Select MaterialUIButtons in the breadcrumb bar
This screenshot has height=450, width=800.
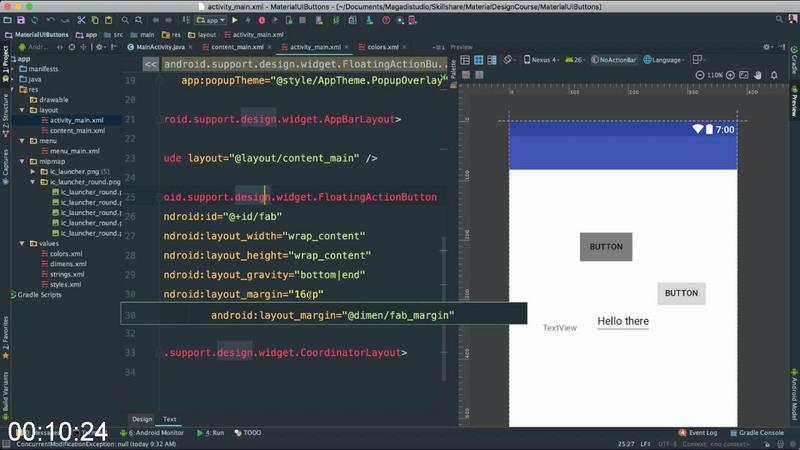coord(37,35)
